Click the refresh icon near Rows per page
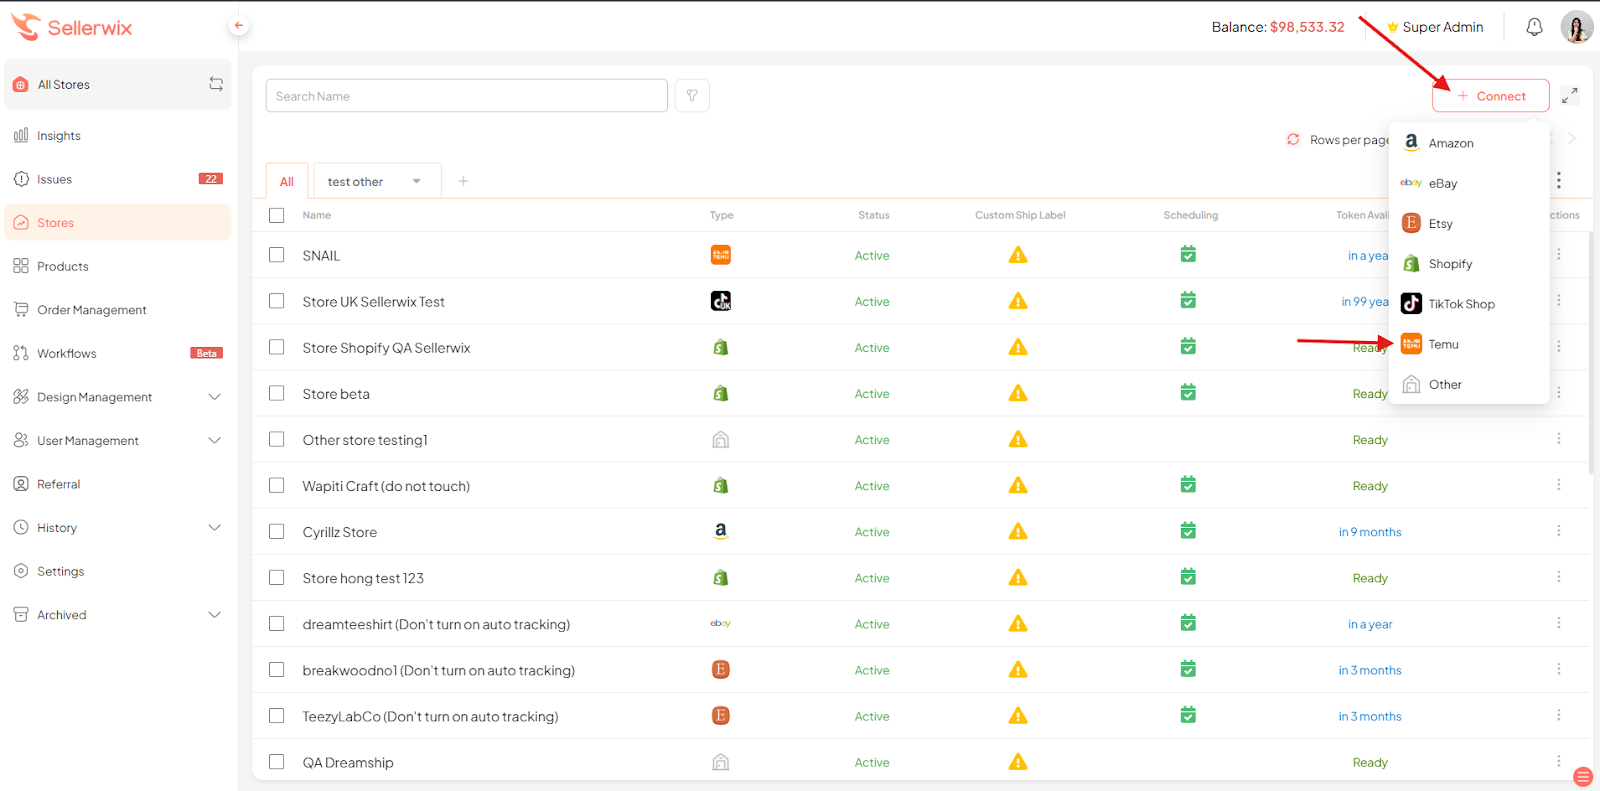The image size is (1600, 791). click(1293, 140)
